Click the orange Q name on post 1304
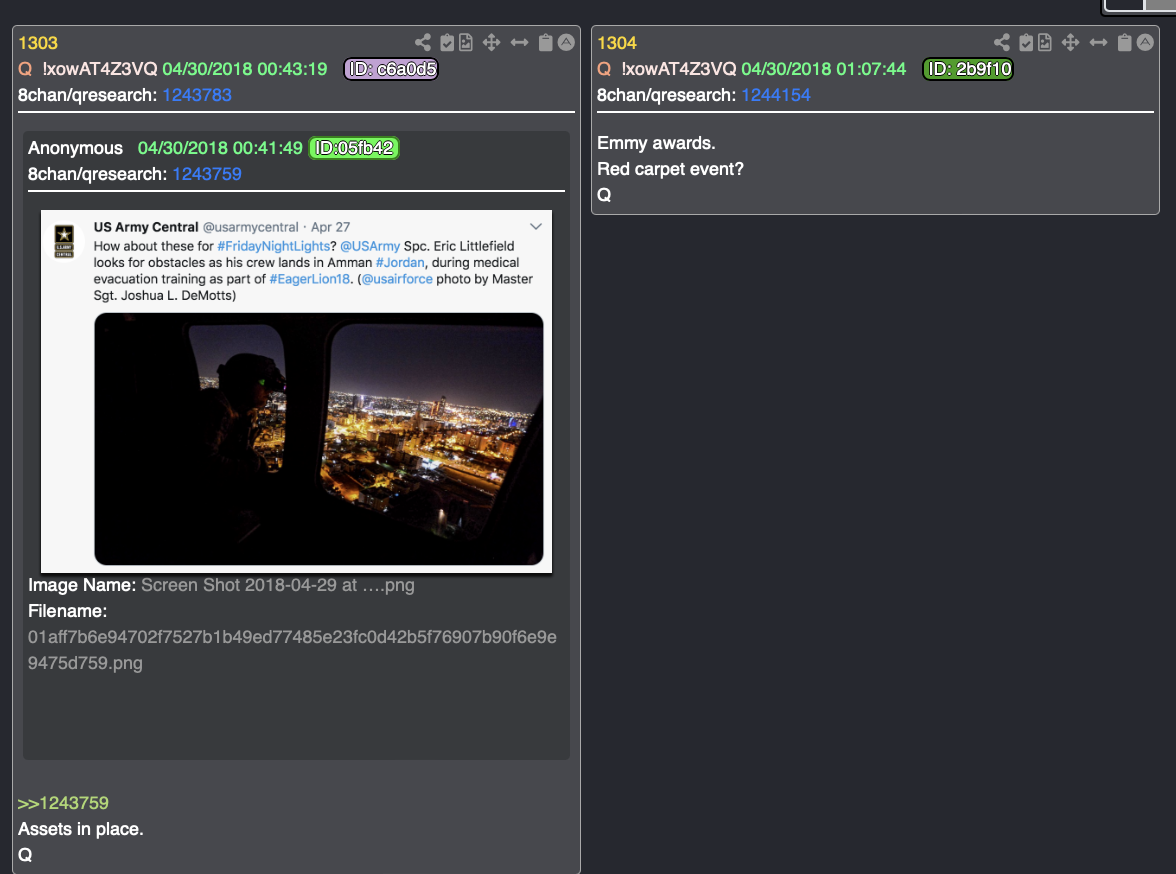Image resolution: width=1176 pixels, height=874 pixels. 604,69
